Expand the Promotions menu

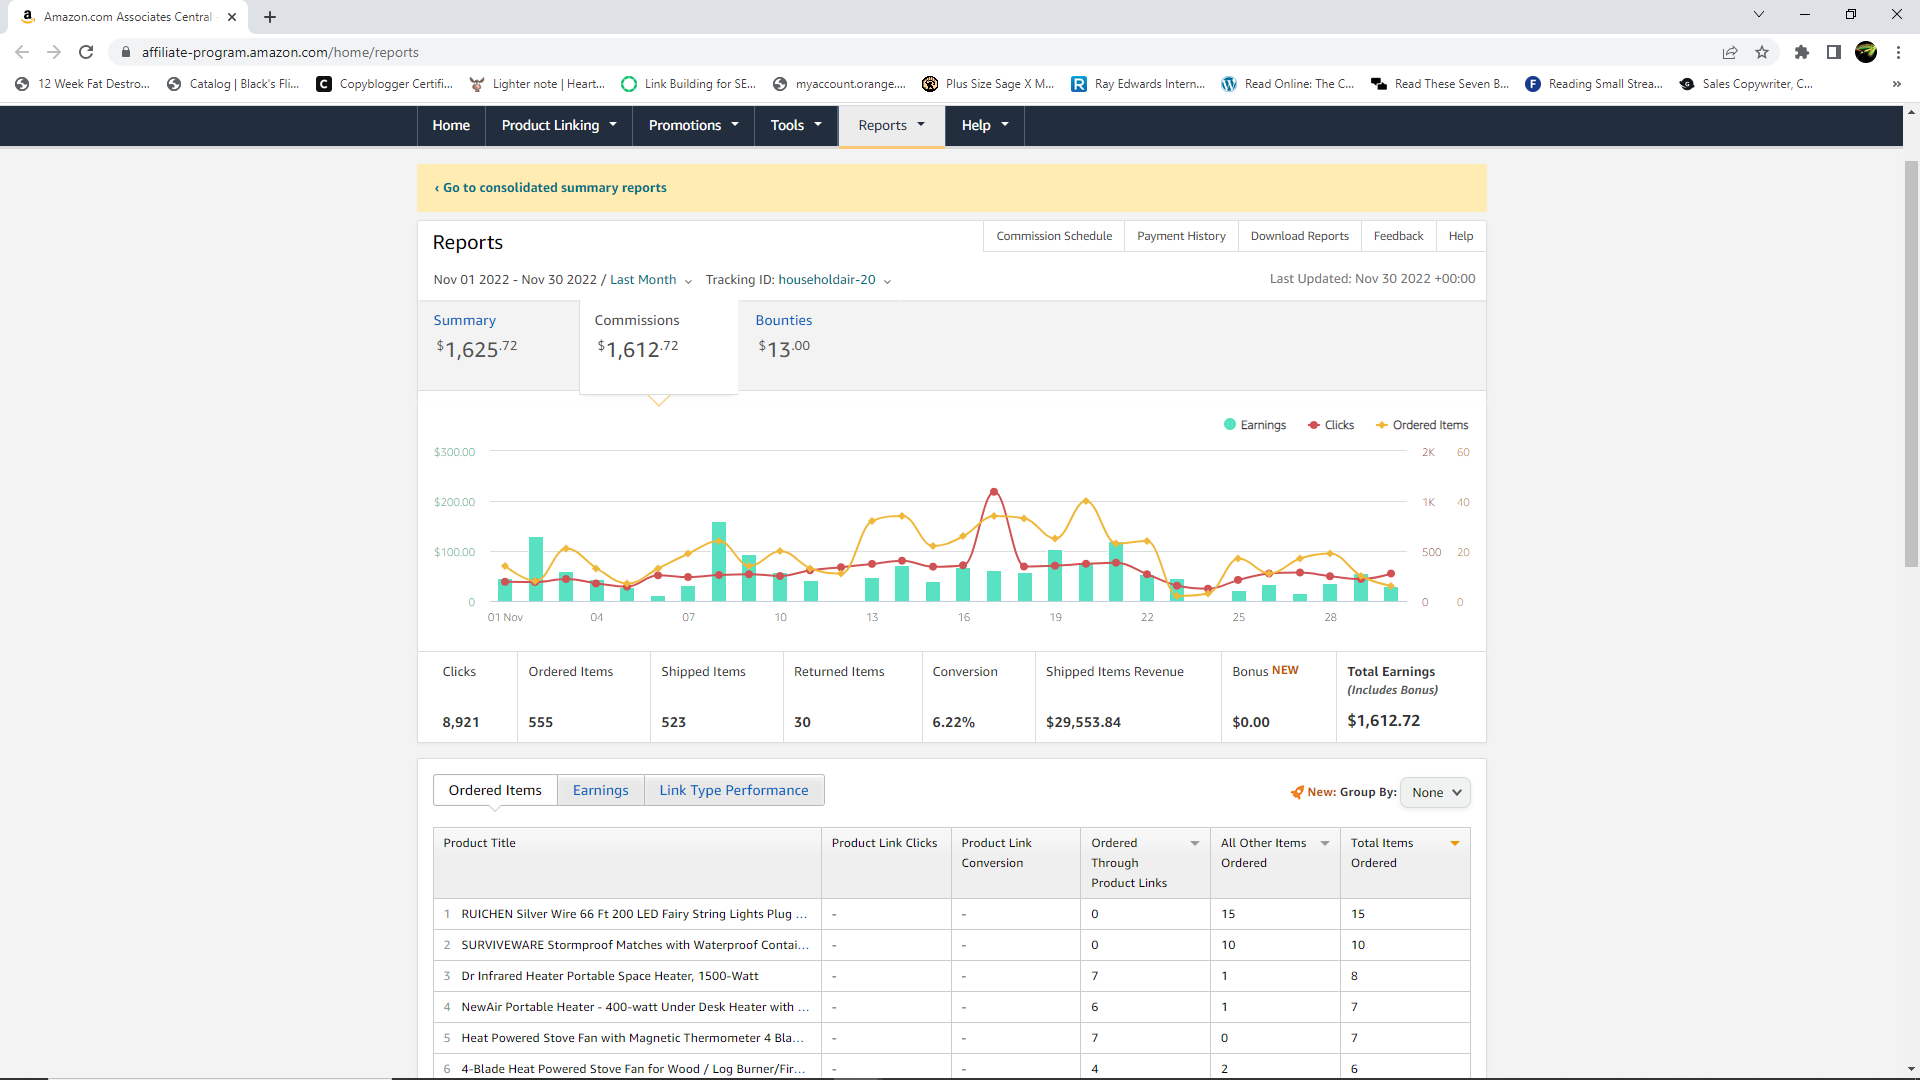694,125
